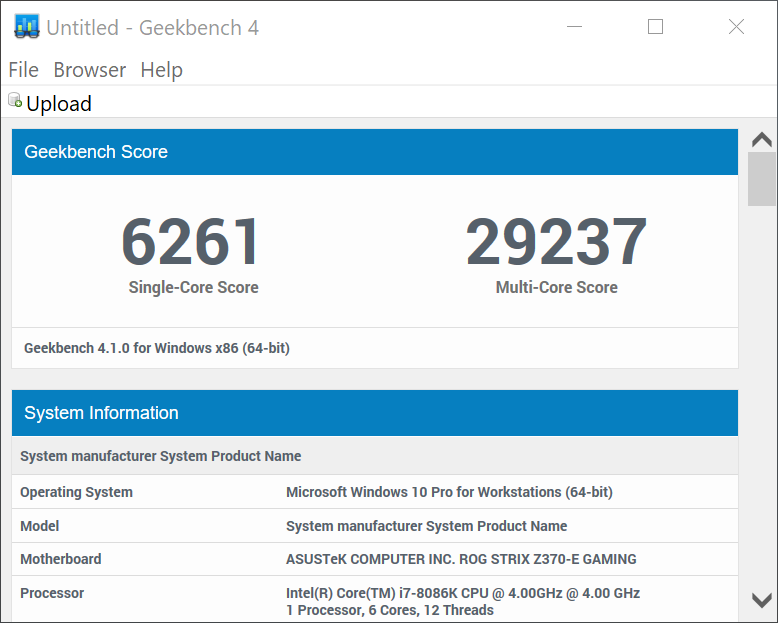Click the Motherboard label
The width and height of the screenshot is (778, 623).
[61, 559]
